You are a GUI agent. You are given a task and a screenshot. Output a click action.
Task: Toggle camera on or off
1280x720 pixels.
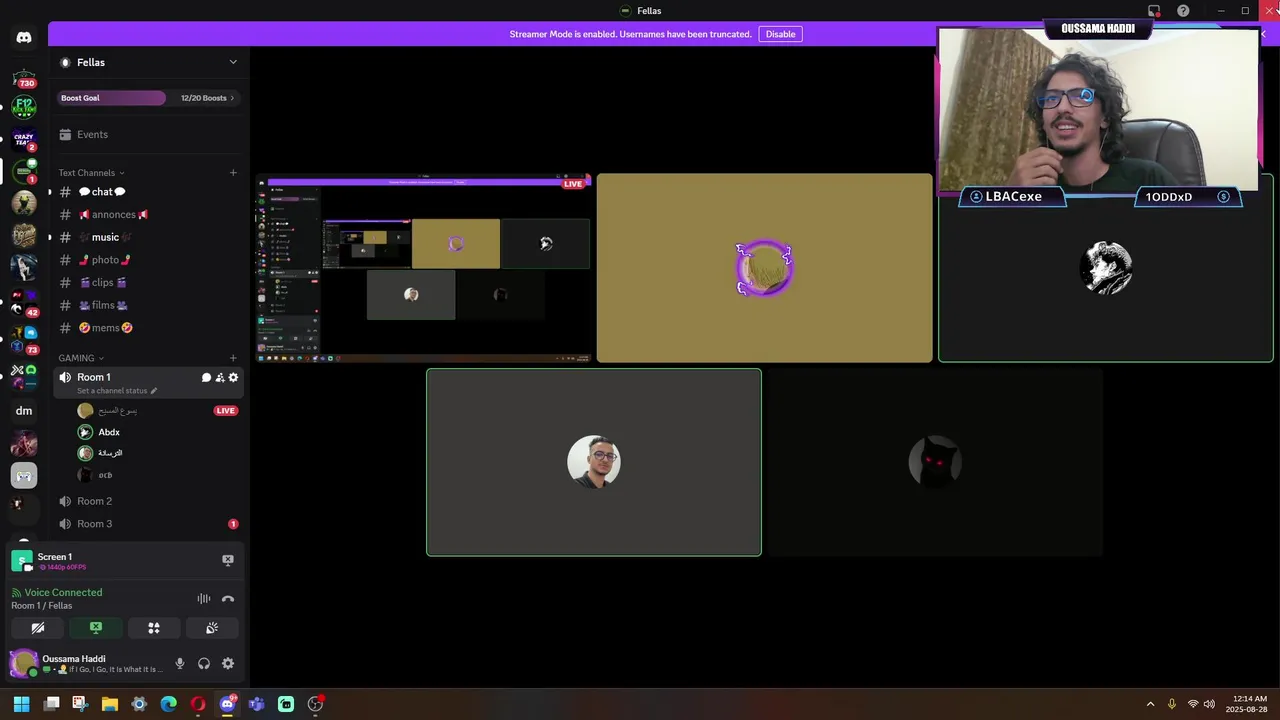[38, 628]
